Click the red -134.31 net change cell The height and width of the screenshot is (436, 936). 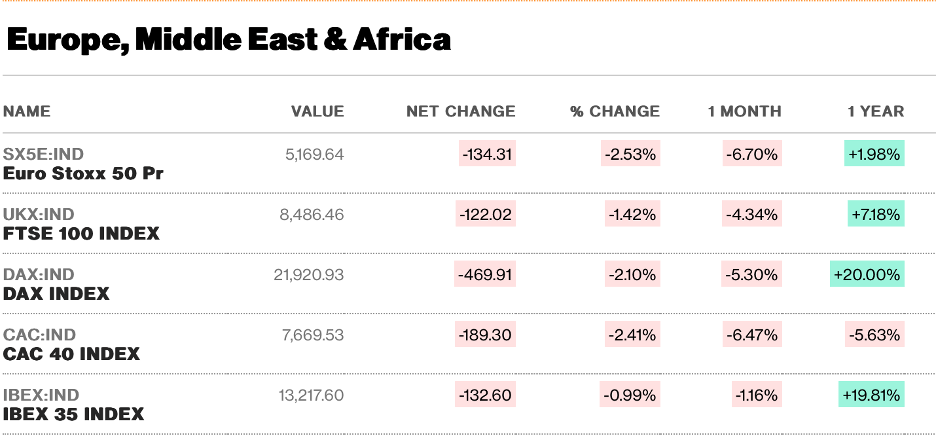pos(486,154)
